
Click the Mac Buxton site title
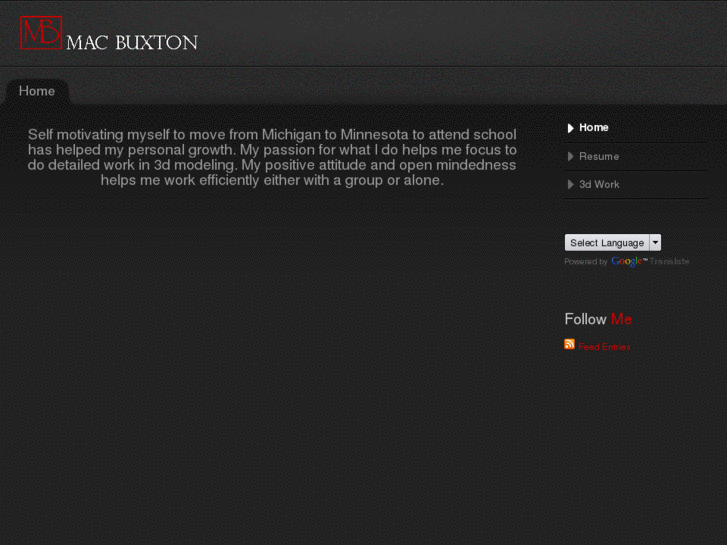[x=132, y=43]
